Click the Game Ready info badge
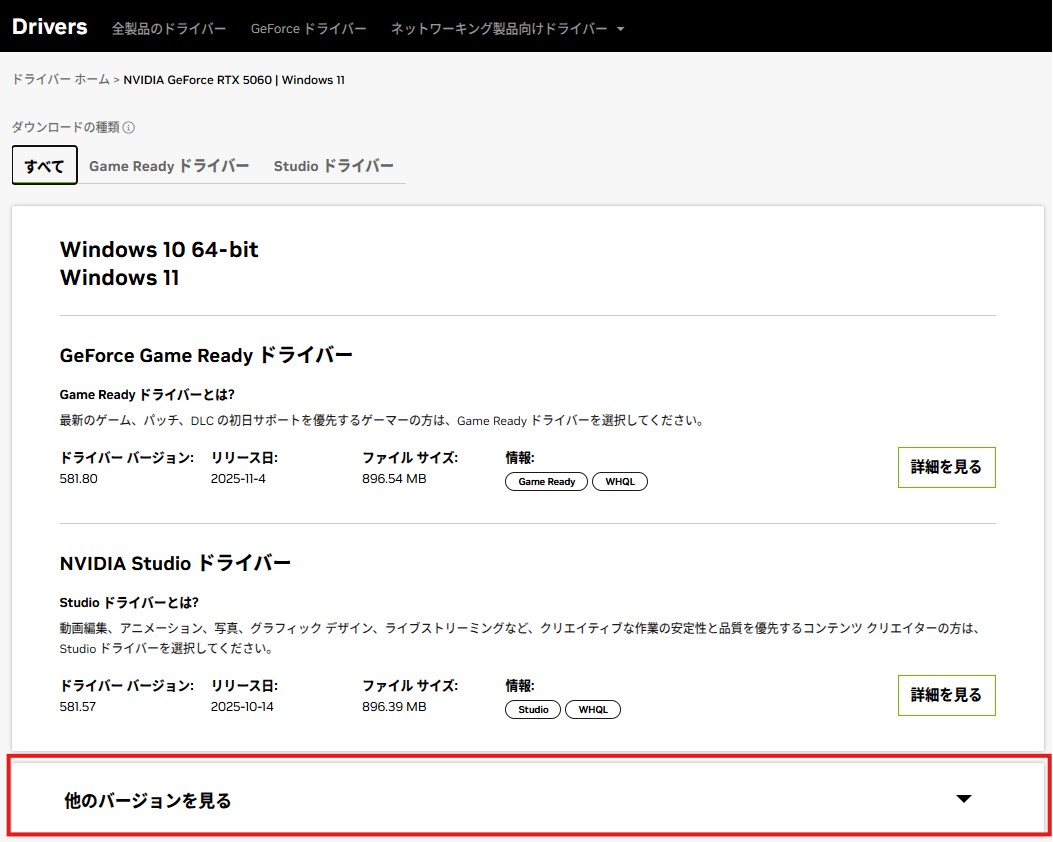1053x842 pixels. tap(546, 481)
